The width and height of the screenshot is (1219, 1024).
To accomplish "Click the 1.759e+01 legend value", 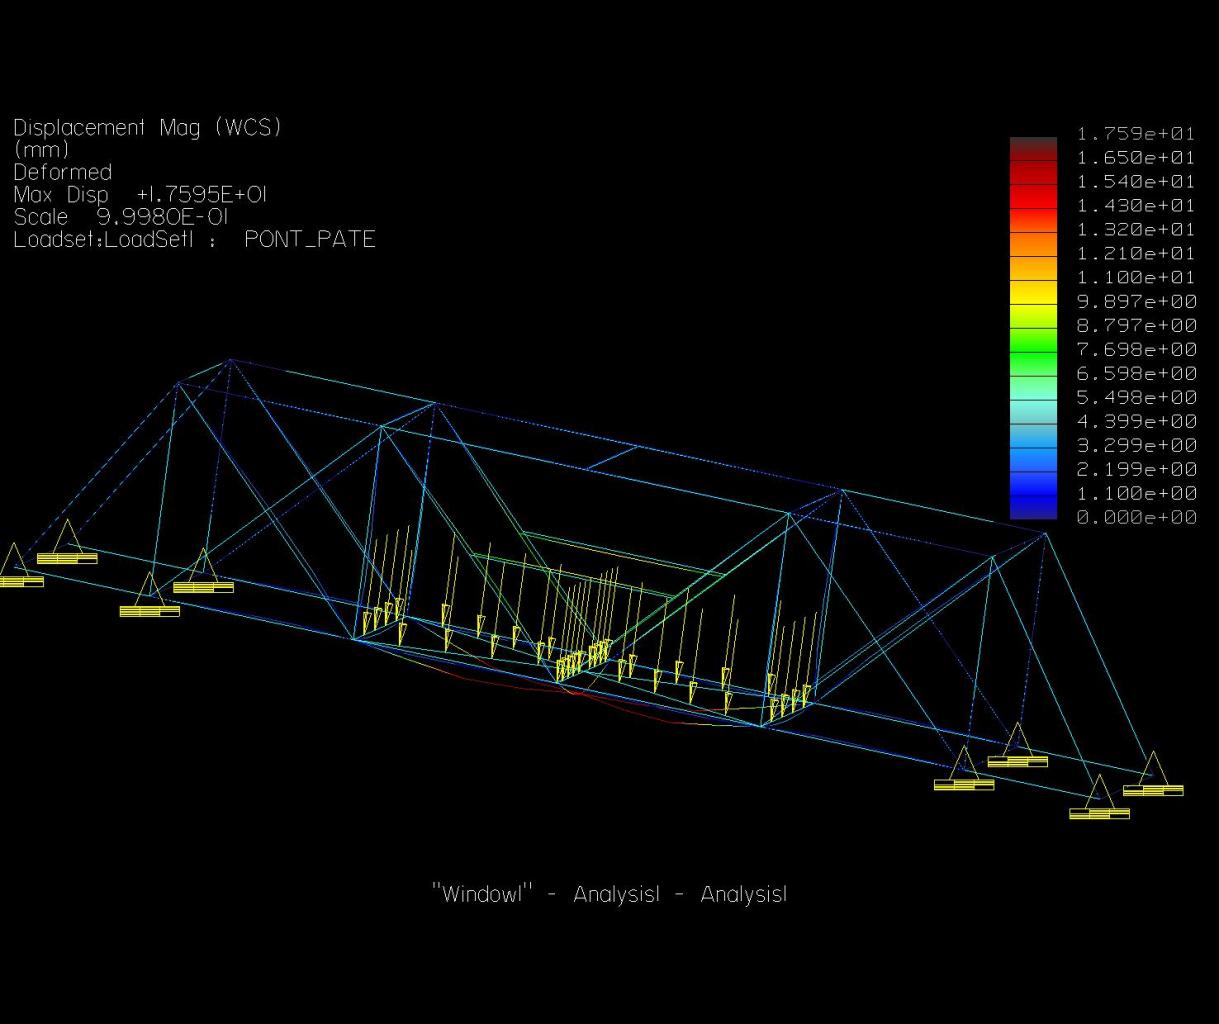I will click(x=1136, y=133).
